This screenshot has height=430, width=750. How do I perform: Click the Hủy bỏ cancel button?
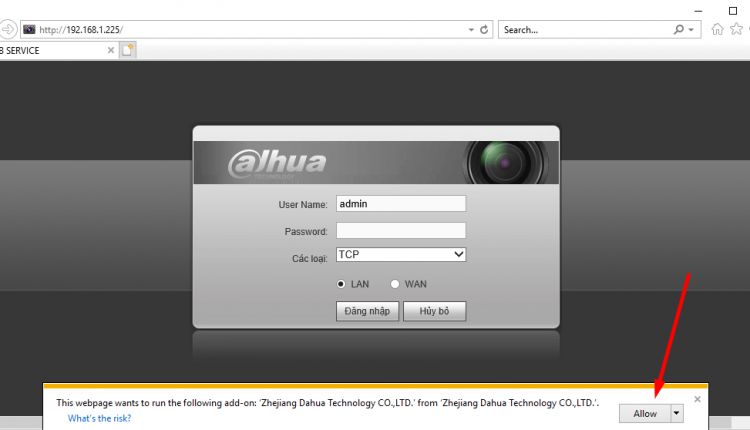pyautogui.click(x=434, y=311)
